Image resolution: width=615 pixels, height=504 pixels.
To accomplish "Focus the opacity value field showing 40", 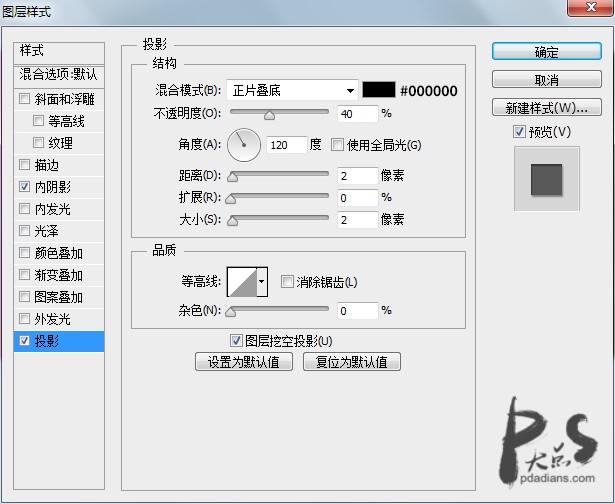I will 358,114.
